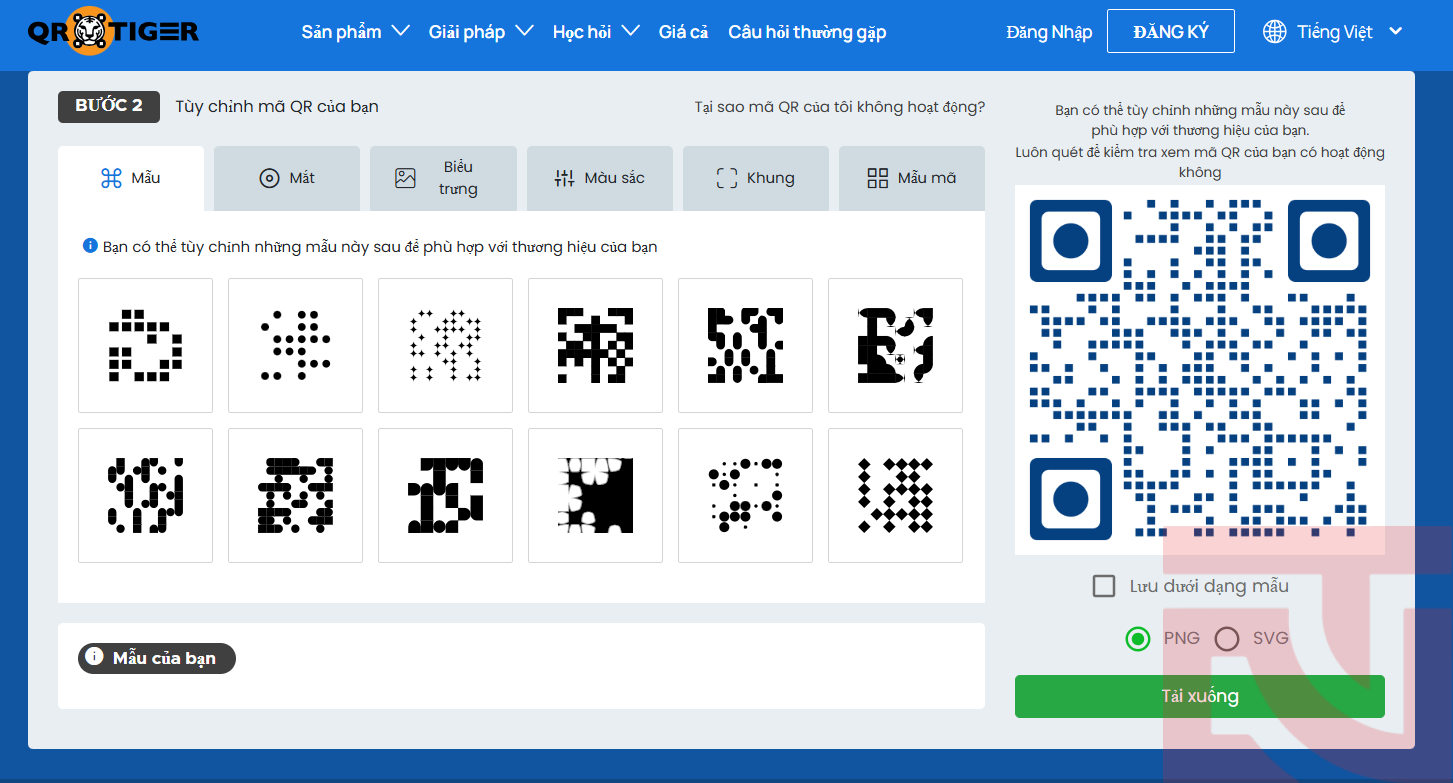The image size is (1453, 783).
Task: Click the Khung frame icon
Action: 727,178
